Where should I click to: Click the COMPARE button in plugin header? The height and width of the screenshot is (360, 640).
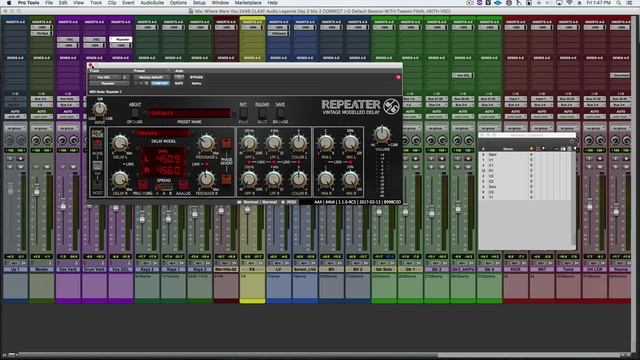160,83
